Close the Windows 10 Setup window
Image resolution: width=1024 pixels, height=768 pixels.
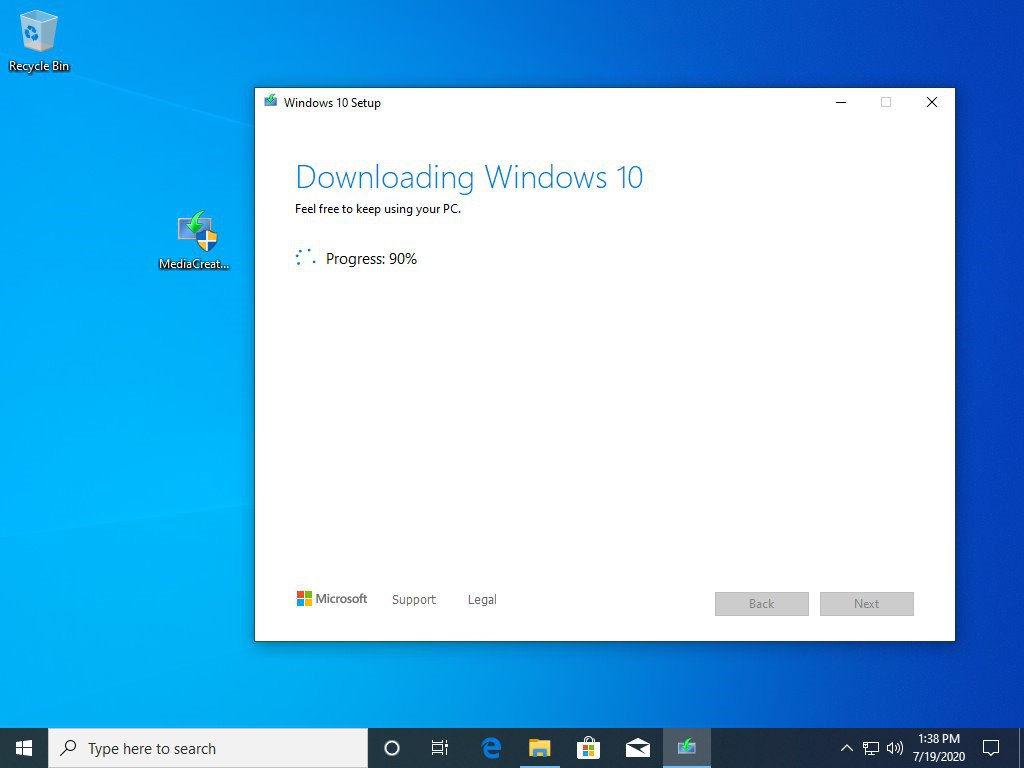coord(932,102)
